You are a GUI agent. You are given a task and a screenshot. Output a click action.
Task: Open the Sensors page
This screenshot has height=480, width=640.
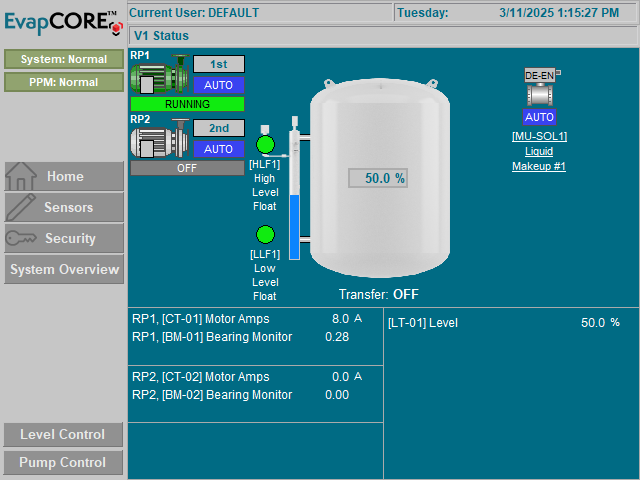pos(64,207)
